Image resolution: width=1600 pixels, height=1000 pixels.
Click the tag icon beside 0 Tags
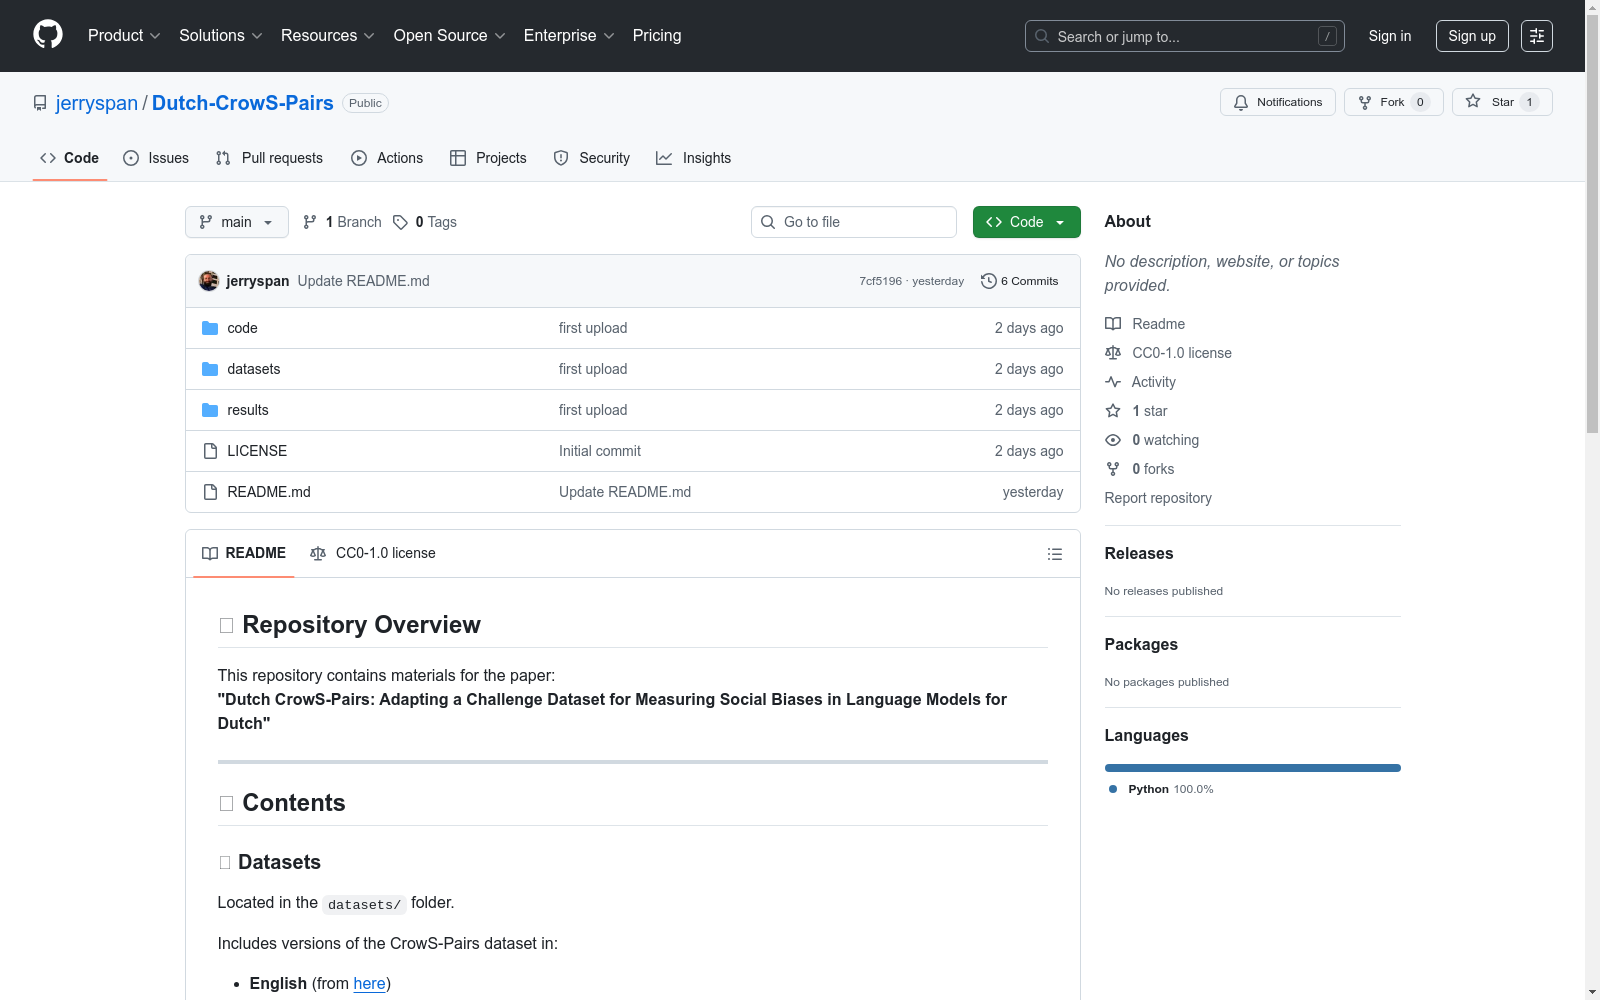400,222
